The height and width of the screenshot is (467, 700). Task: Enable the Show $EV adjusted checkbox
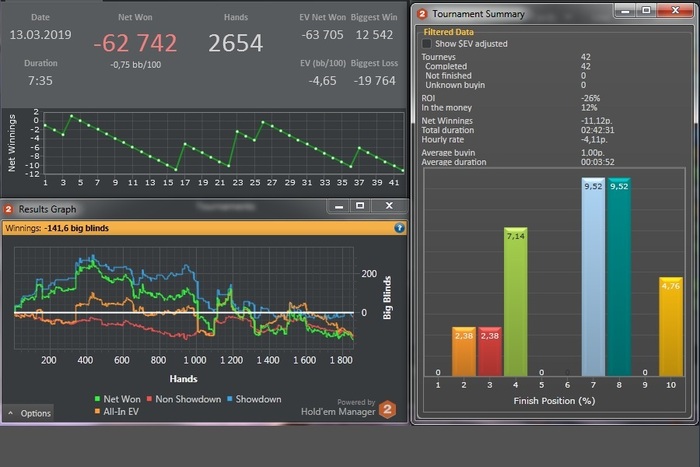pyautogui.click(x=427, y=44)
